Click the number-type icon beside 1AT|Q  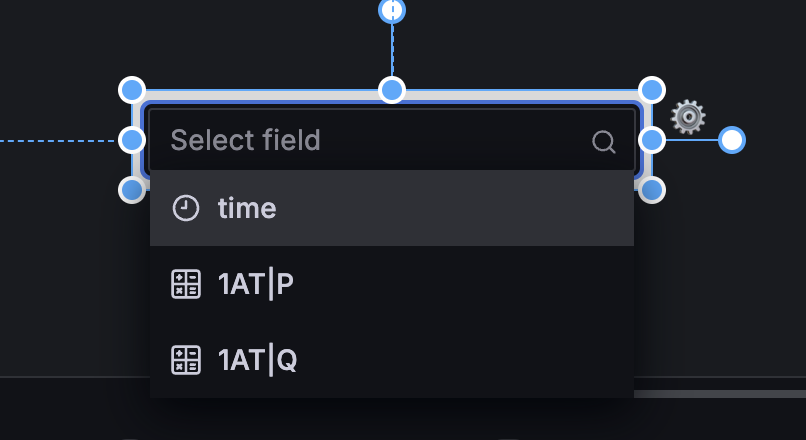tap(186, 360)
